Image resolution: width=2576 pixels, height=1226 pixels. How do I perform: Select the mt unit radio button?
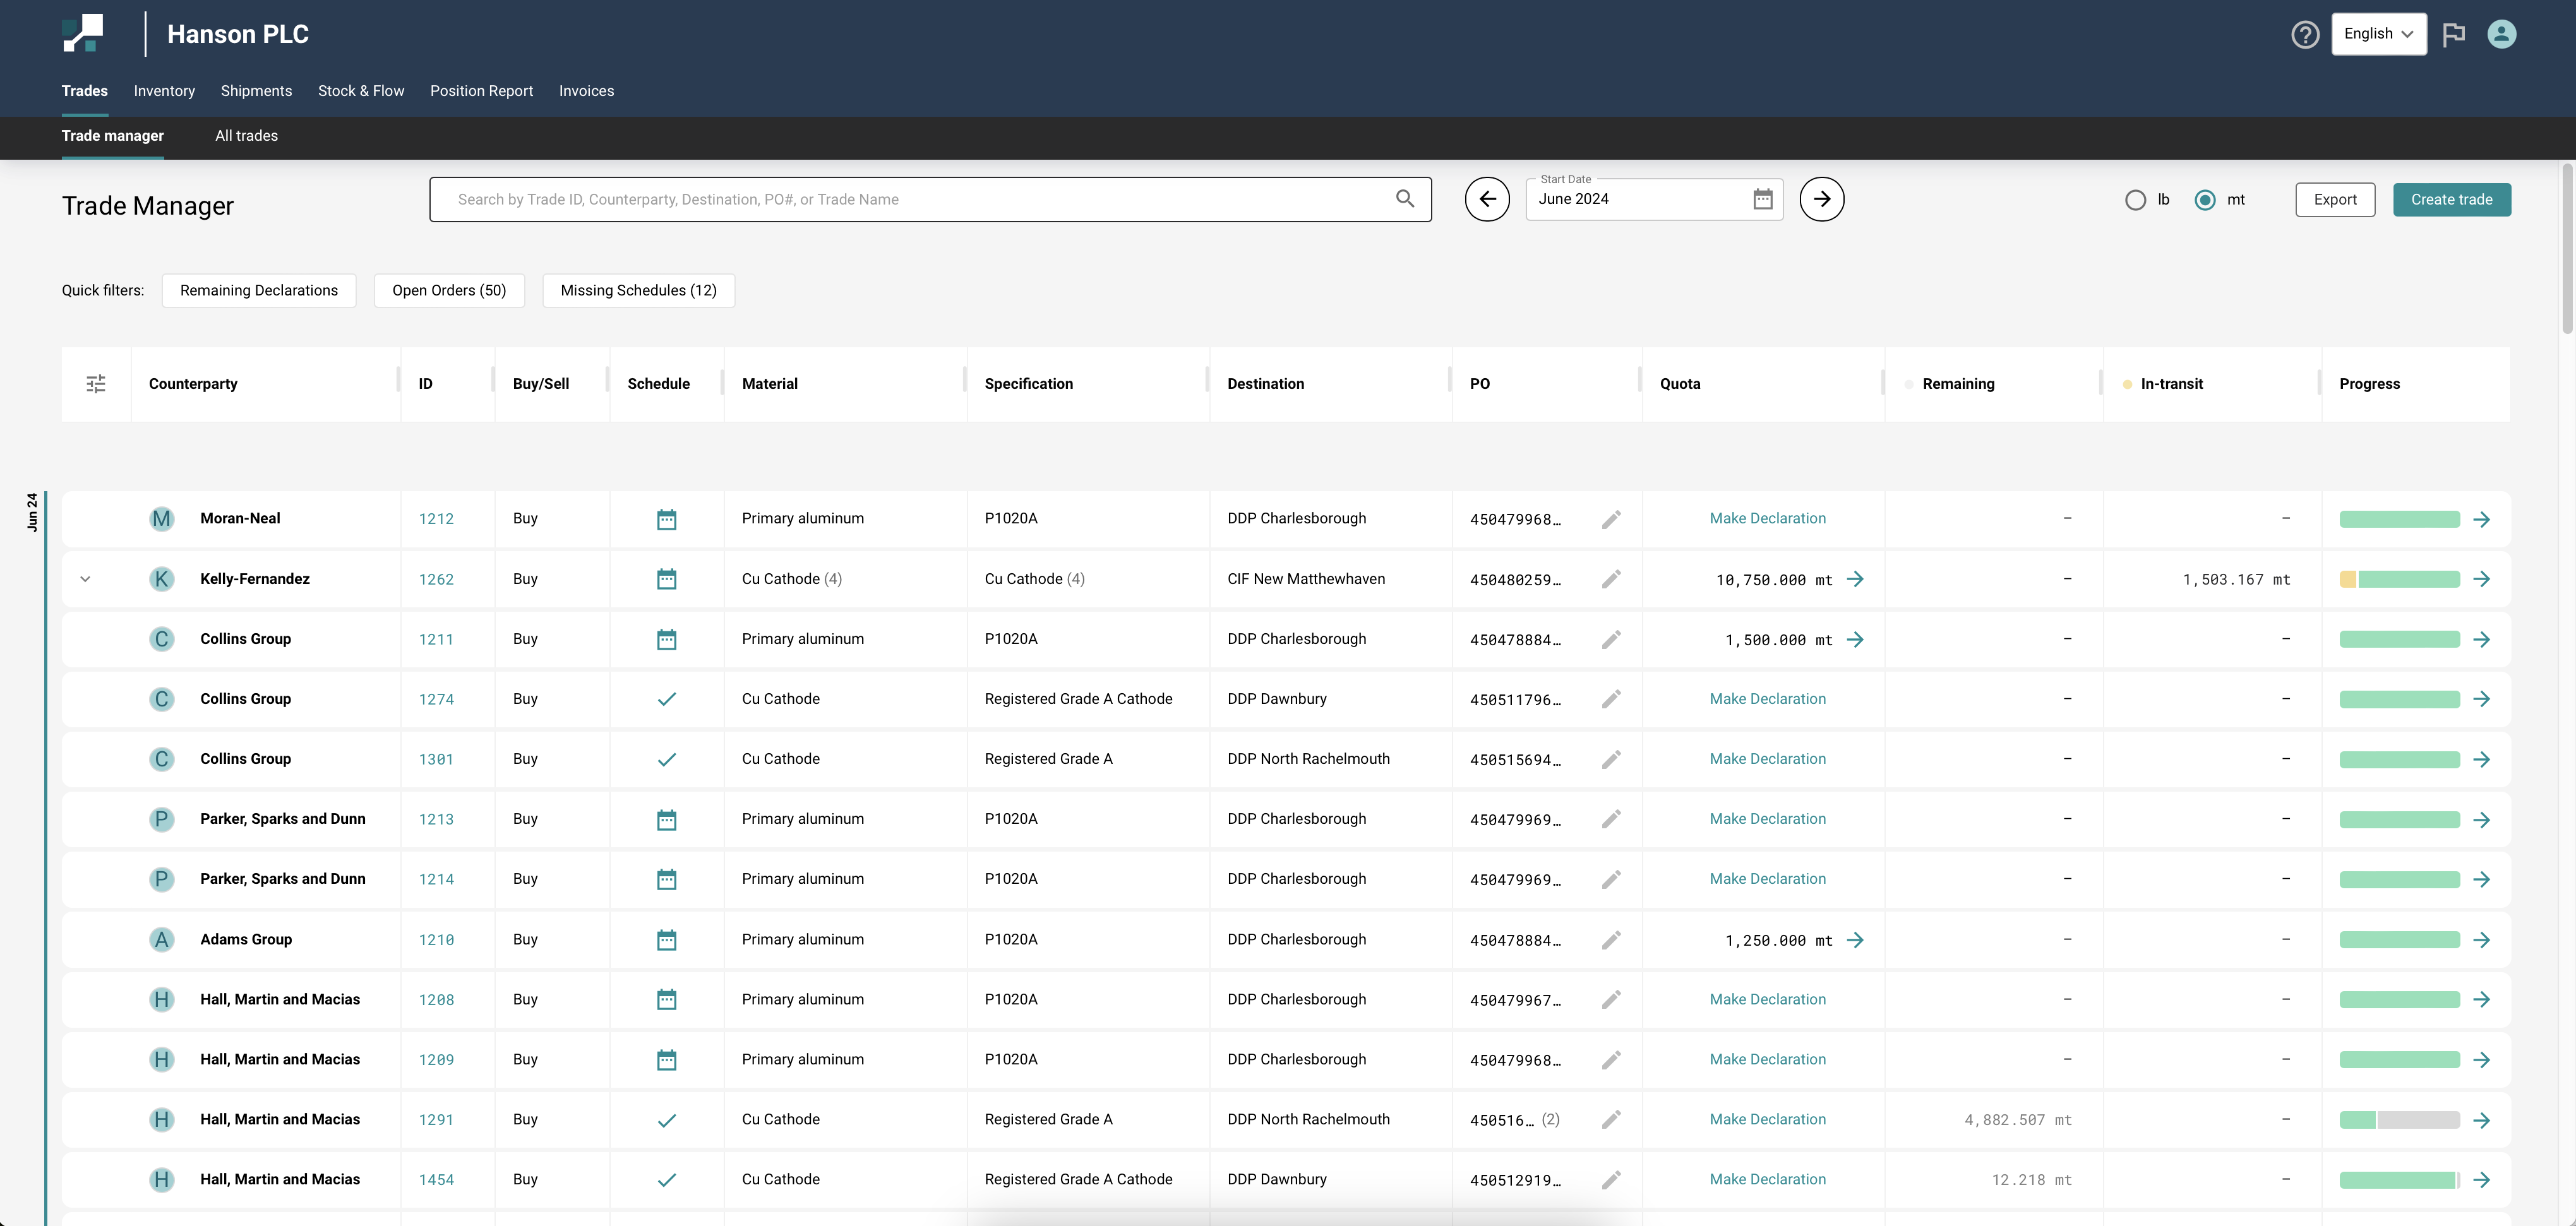(x=2204, y=200)
